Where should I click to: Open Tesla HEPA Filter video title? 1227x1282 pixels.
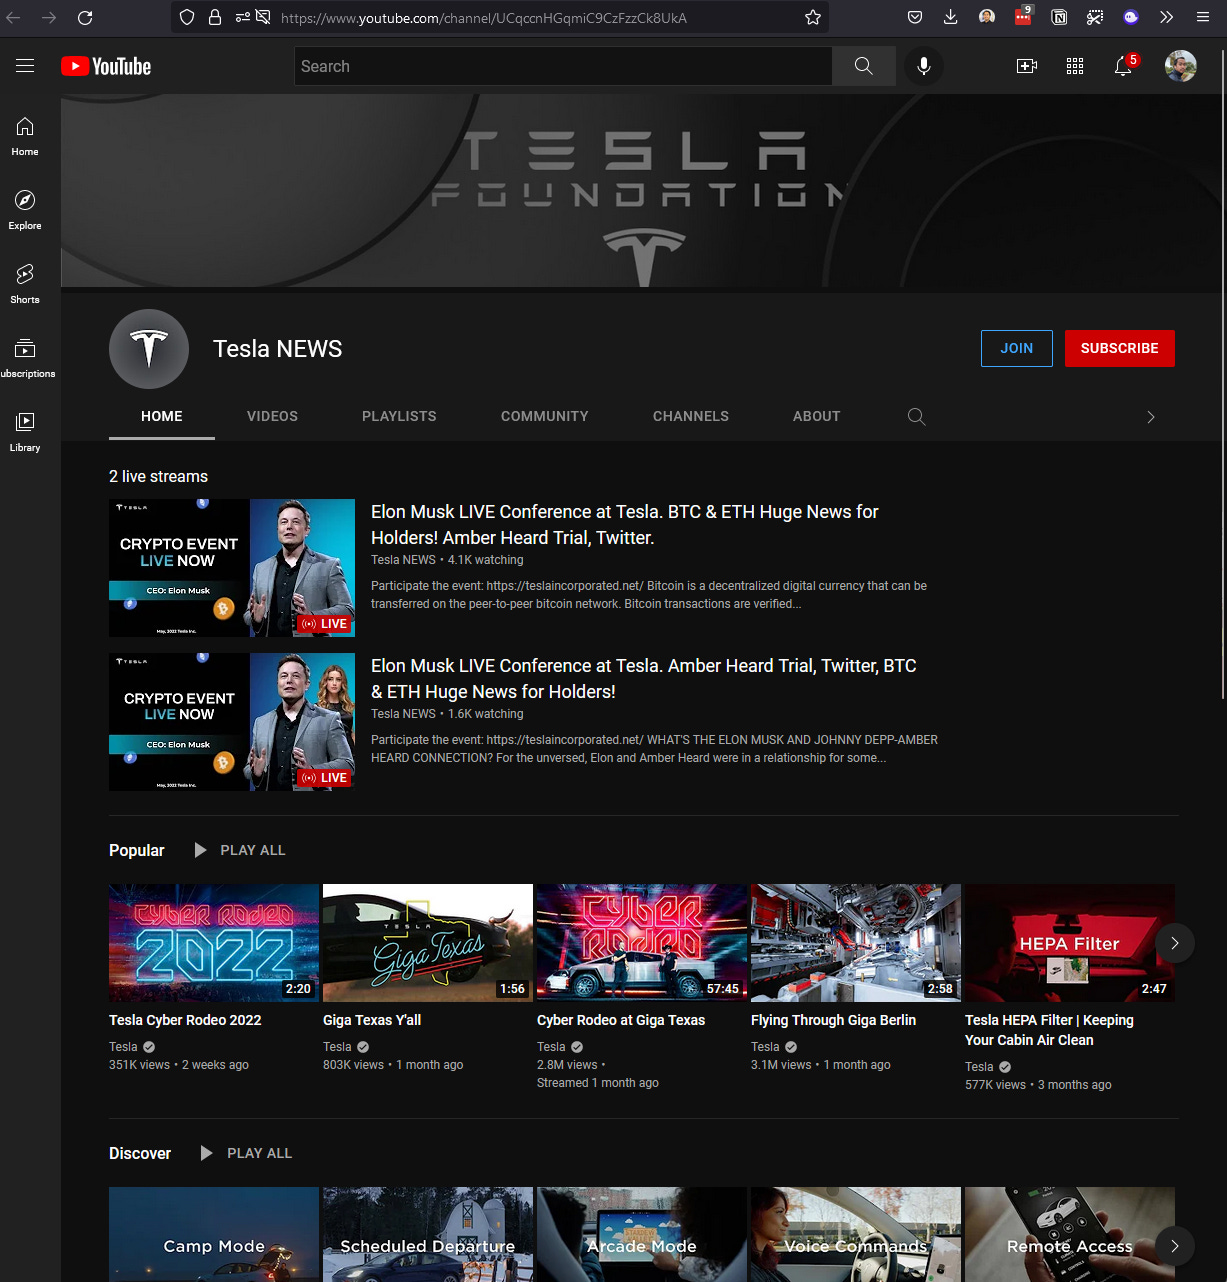1049,1030
